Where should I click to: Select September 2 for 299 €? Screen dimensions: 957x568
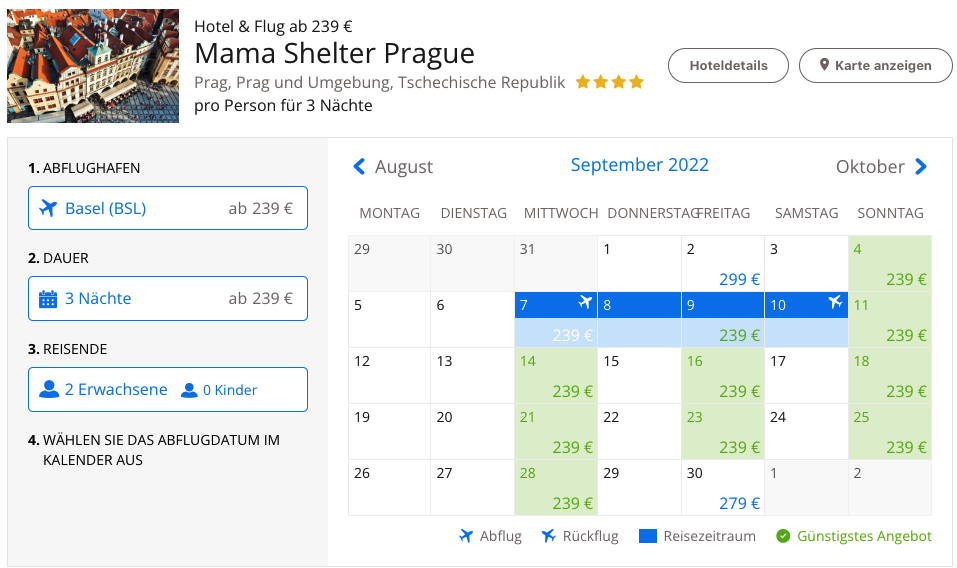tap(722, 264)
